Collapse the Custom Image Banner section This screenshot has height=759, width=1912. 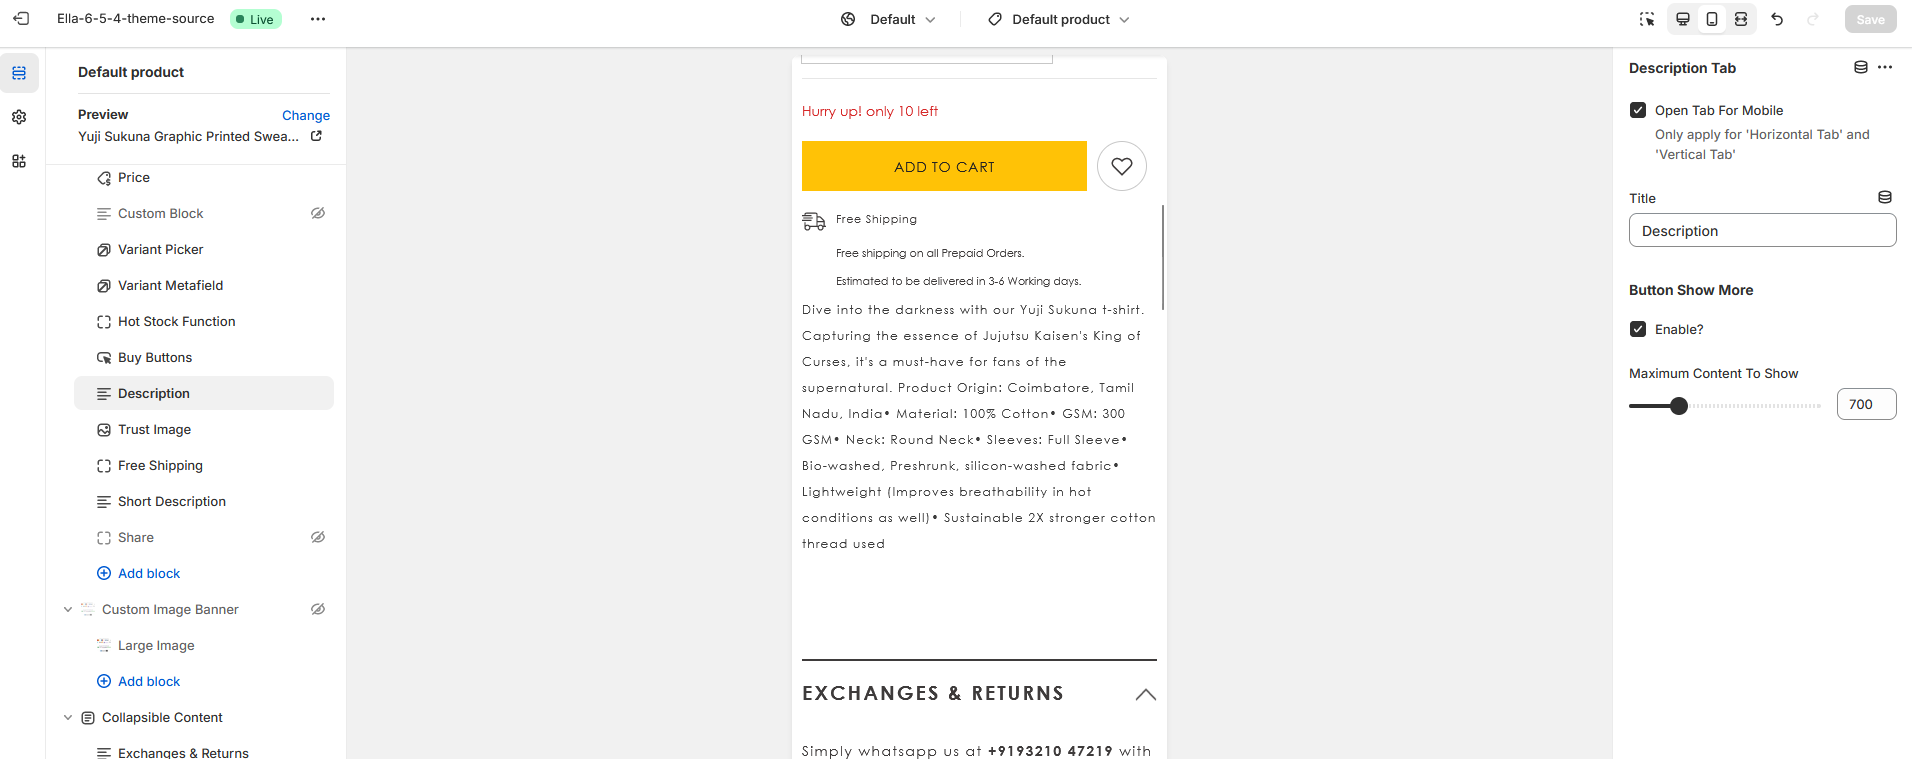[68, 609]
